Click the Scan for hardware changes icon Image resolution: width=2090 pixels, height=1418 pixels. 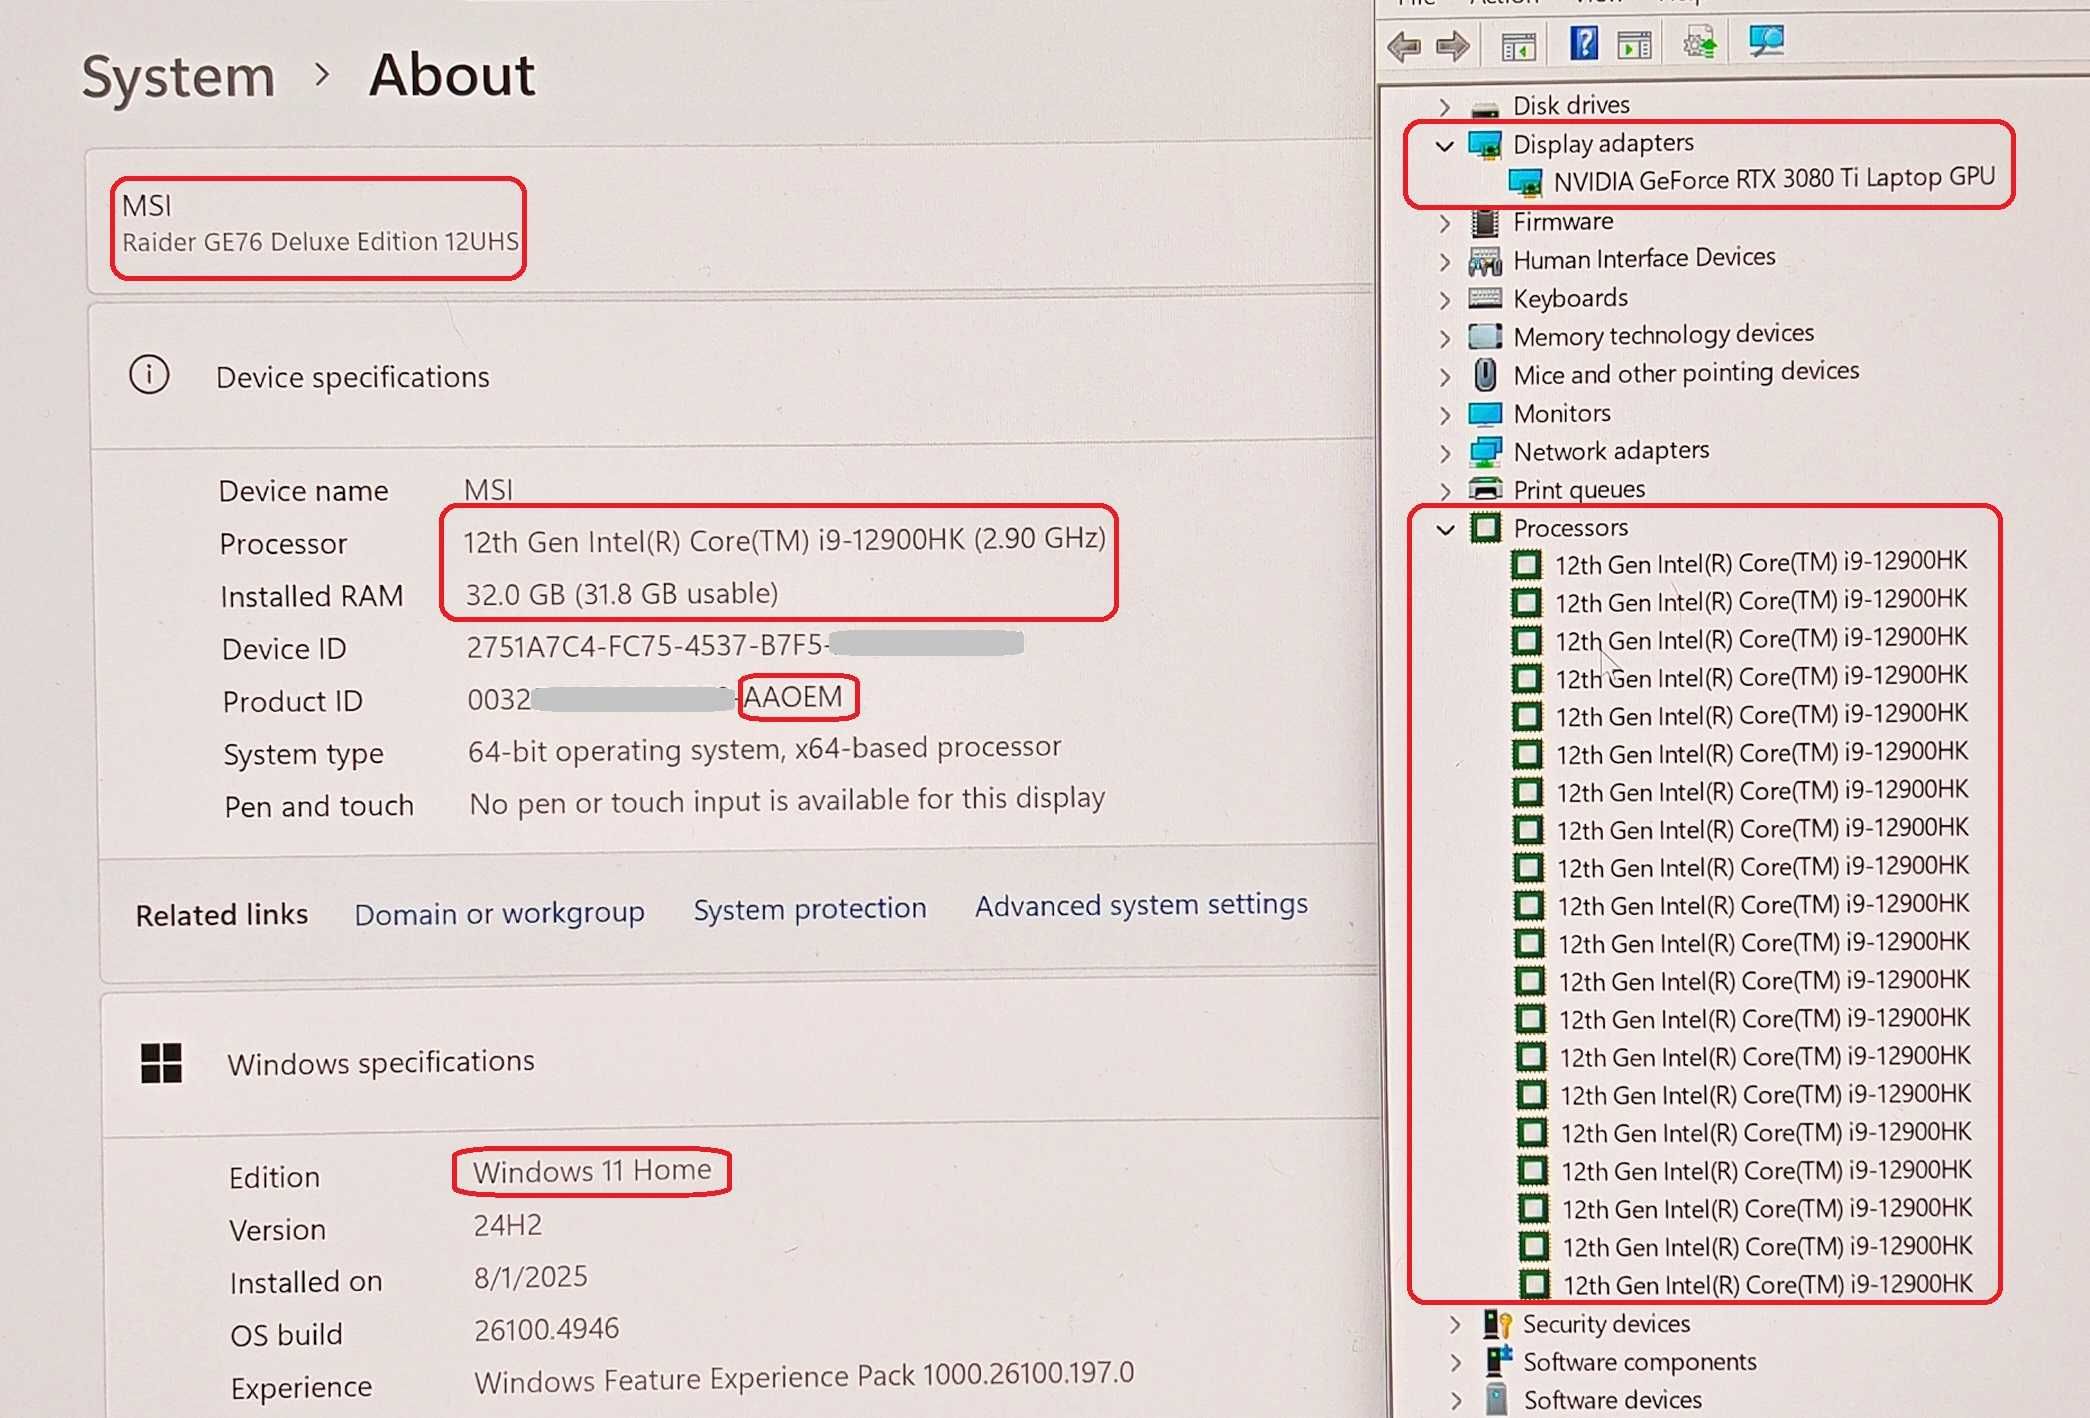pyautogui.click(x=1766, y=41)
